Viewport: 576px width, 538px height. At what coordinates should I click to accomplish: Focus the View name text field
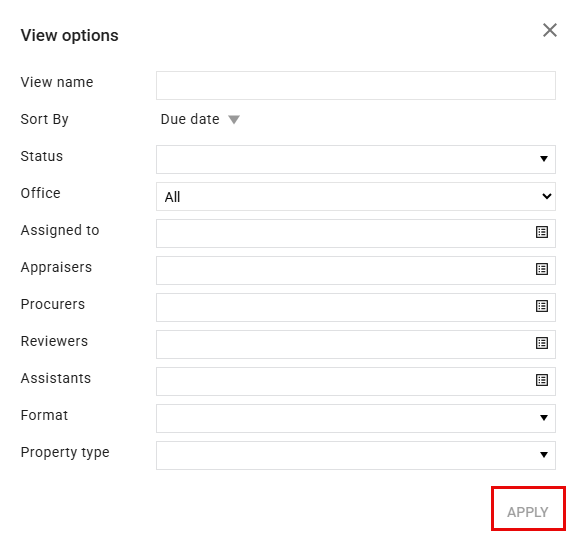point(356,86)
